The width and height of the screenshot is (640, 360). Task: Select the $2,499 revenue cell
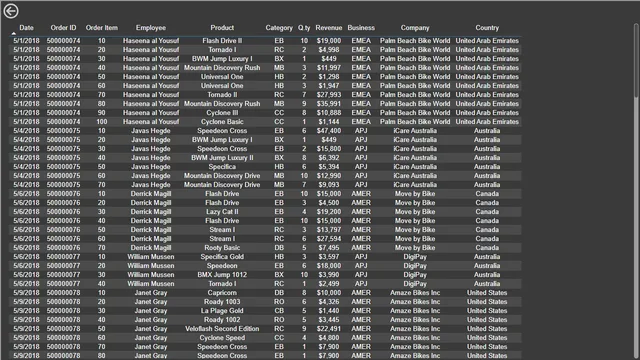click(x=329, y=284)
